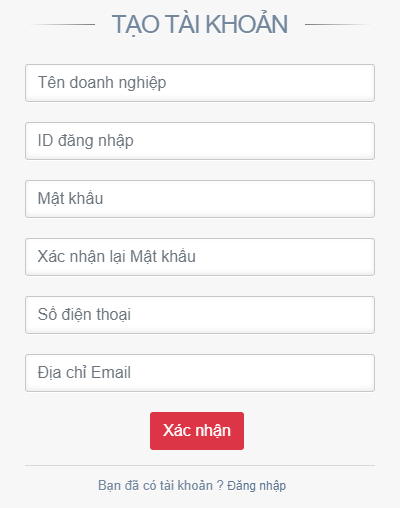This screenshot has width=400, height=508.
Task: Activate the Số điện thoại field
Action: (200, 315)
